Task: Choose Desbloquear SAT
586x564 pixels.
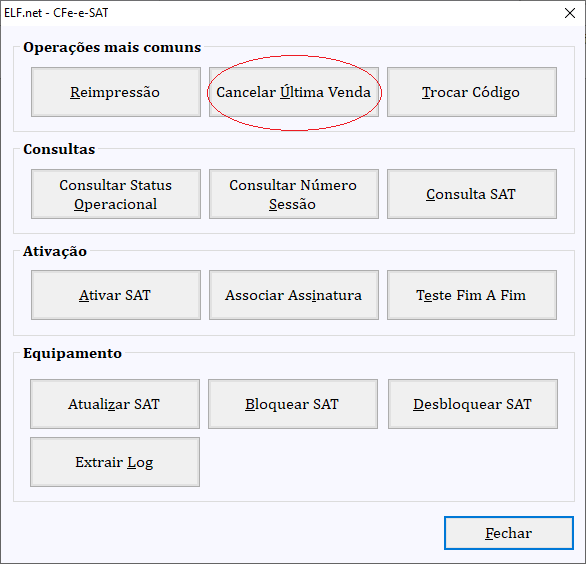Action: [473, 404]
